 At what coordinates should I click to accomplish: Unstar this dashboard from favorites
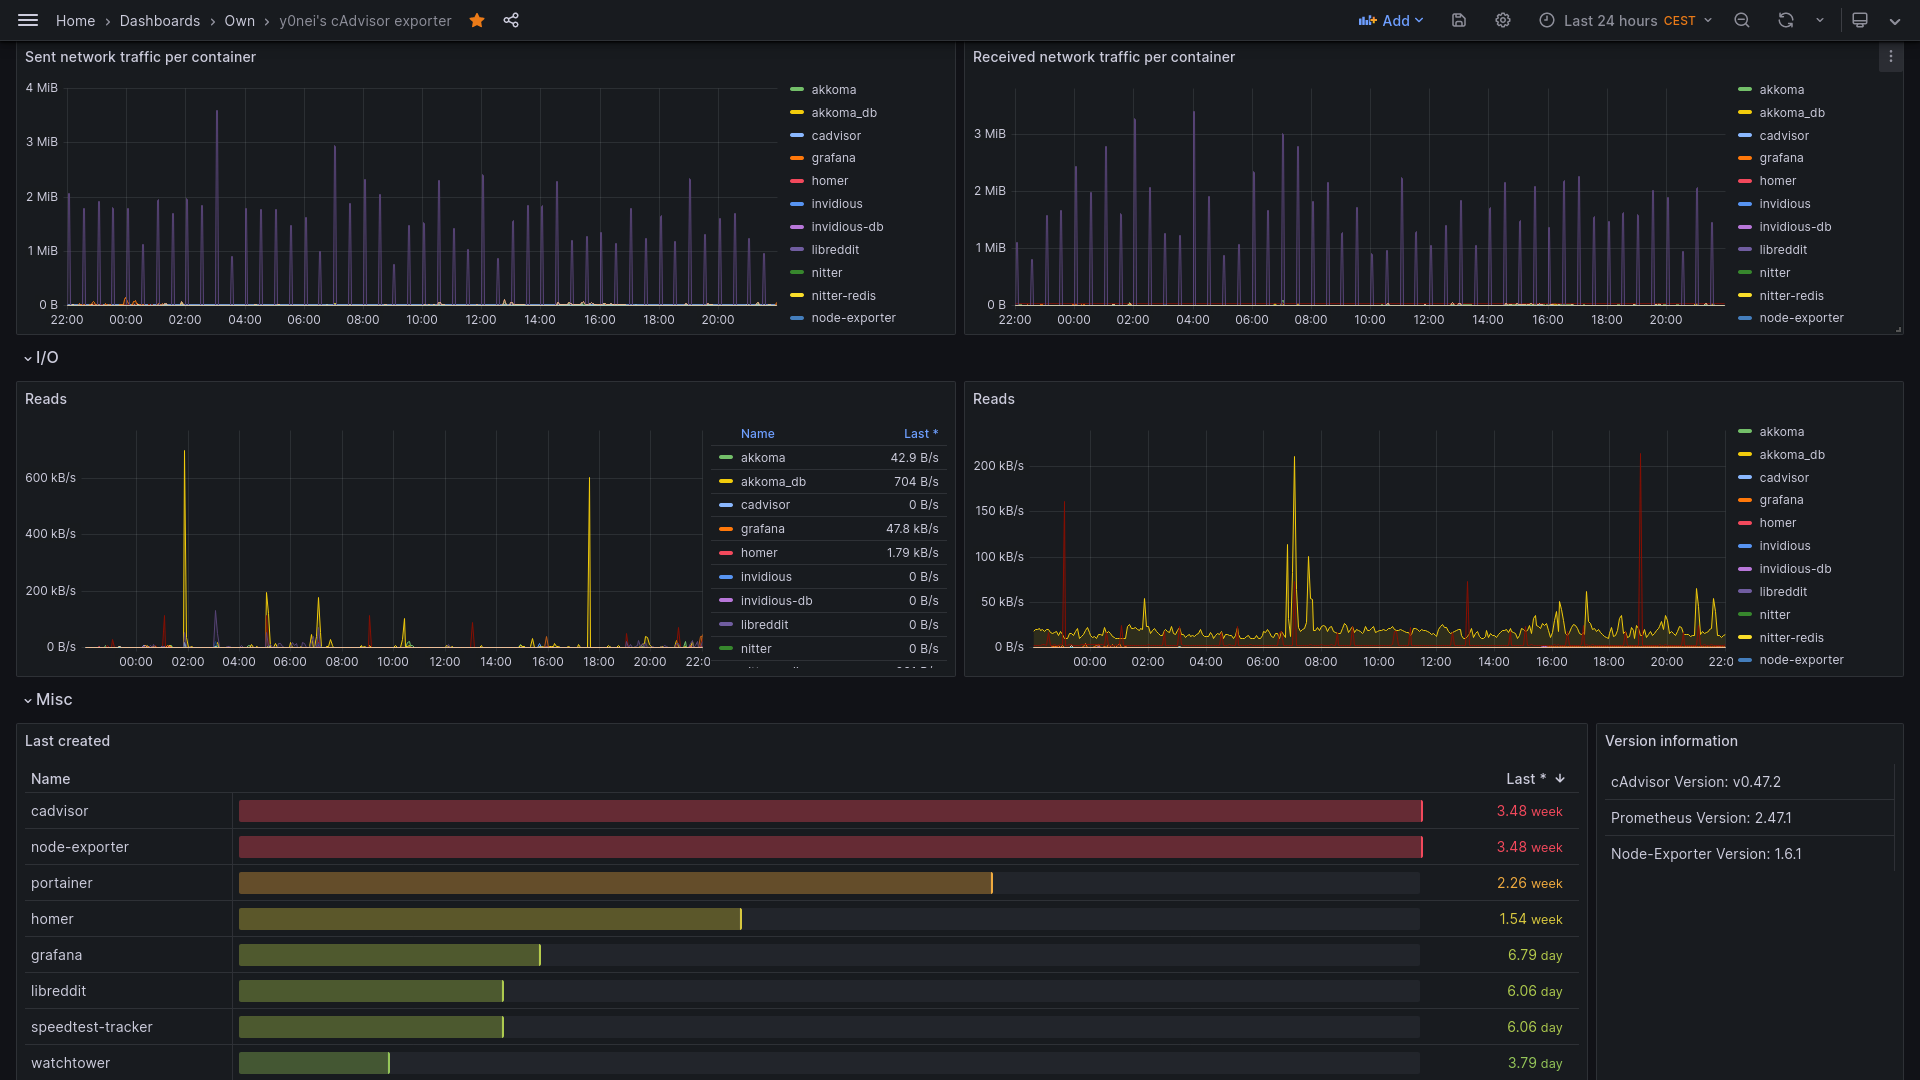[477, 20]
